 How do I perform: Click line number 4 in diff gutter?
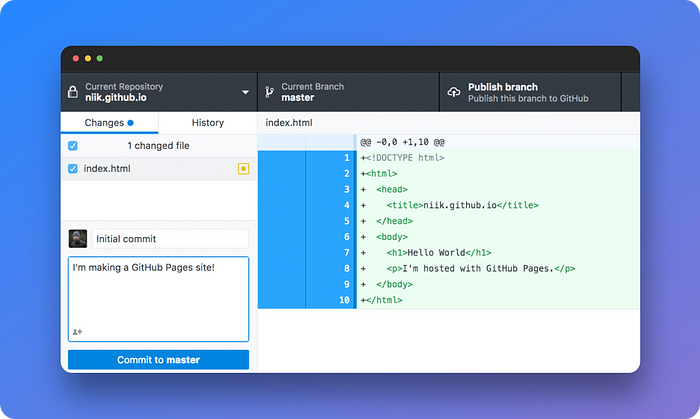347,205
